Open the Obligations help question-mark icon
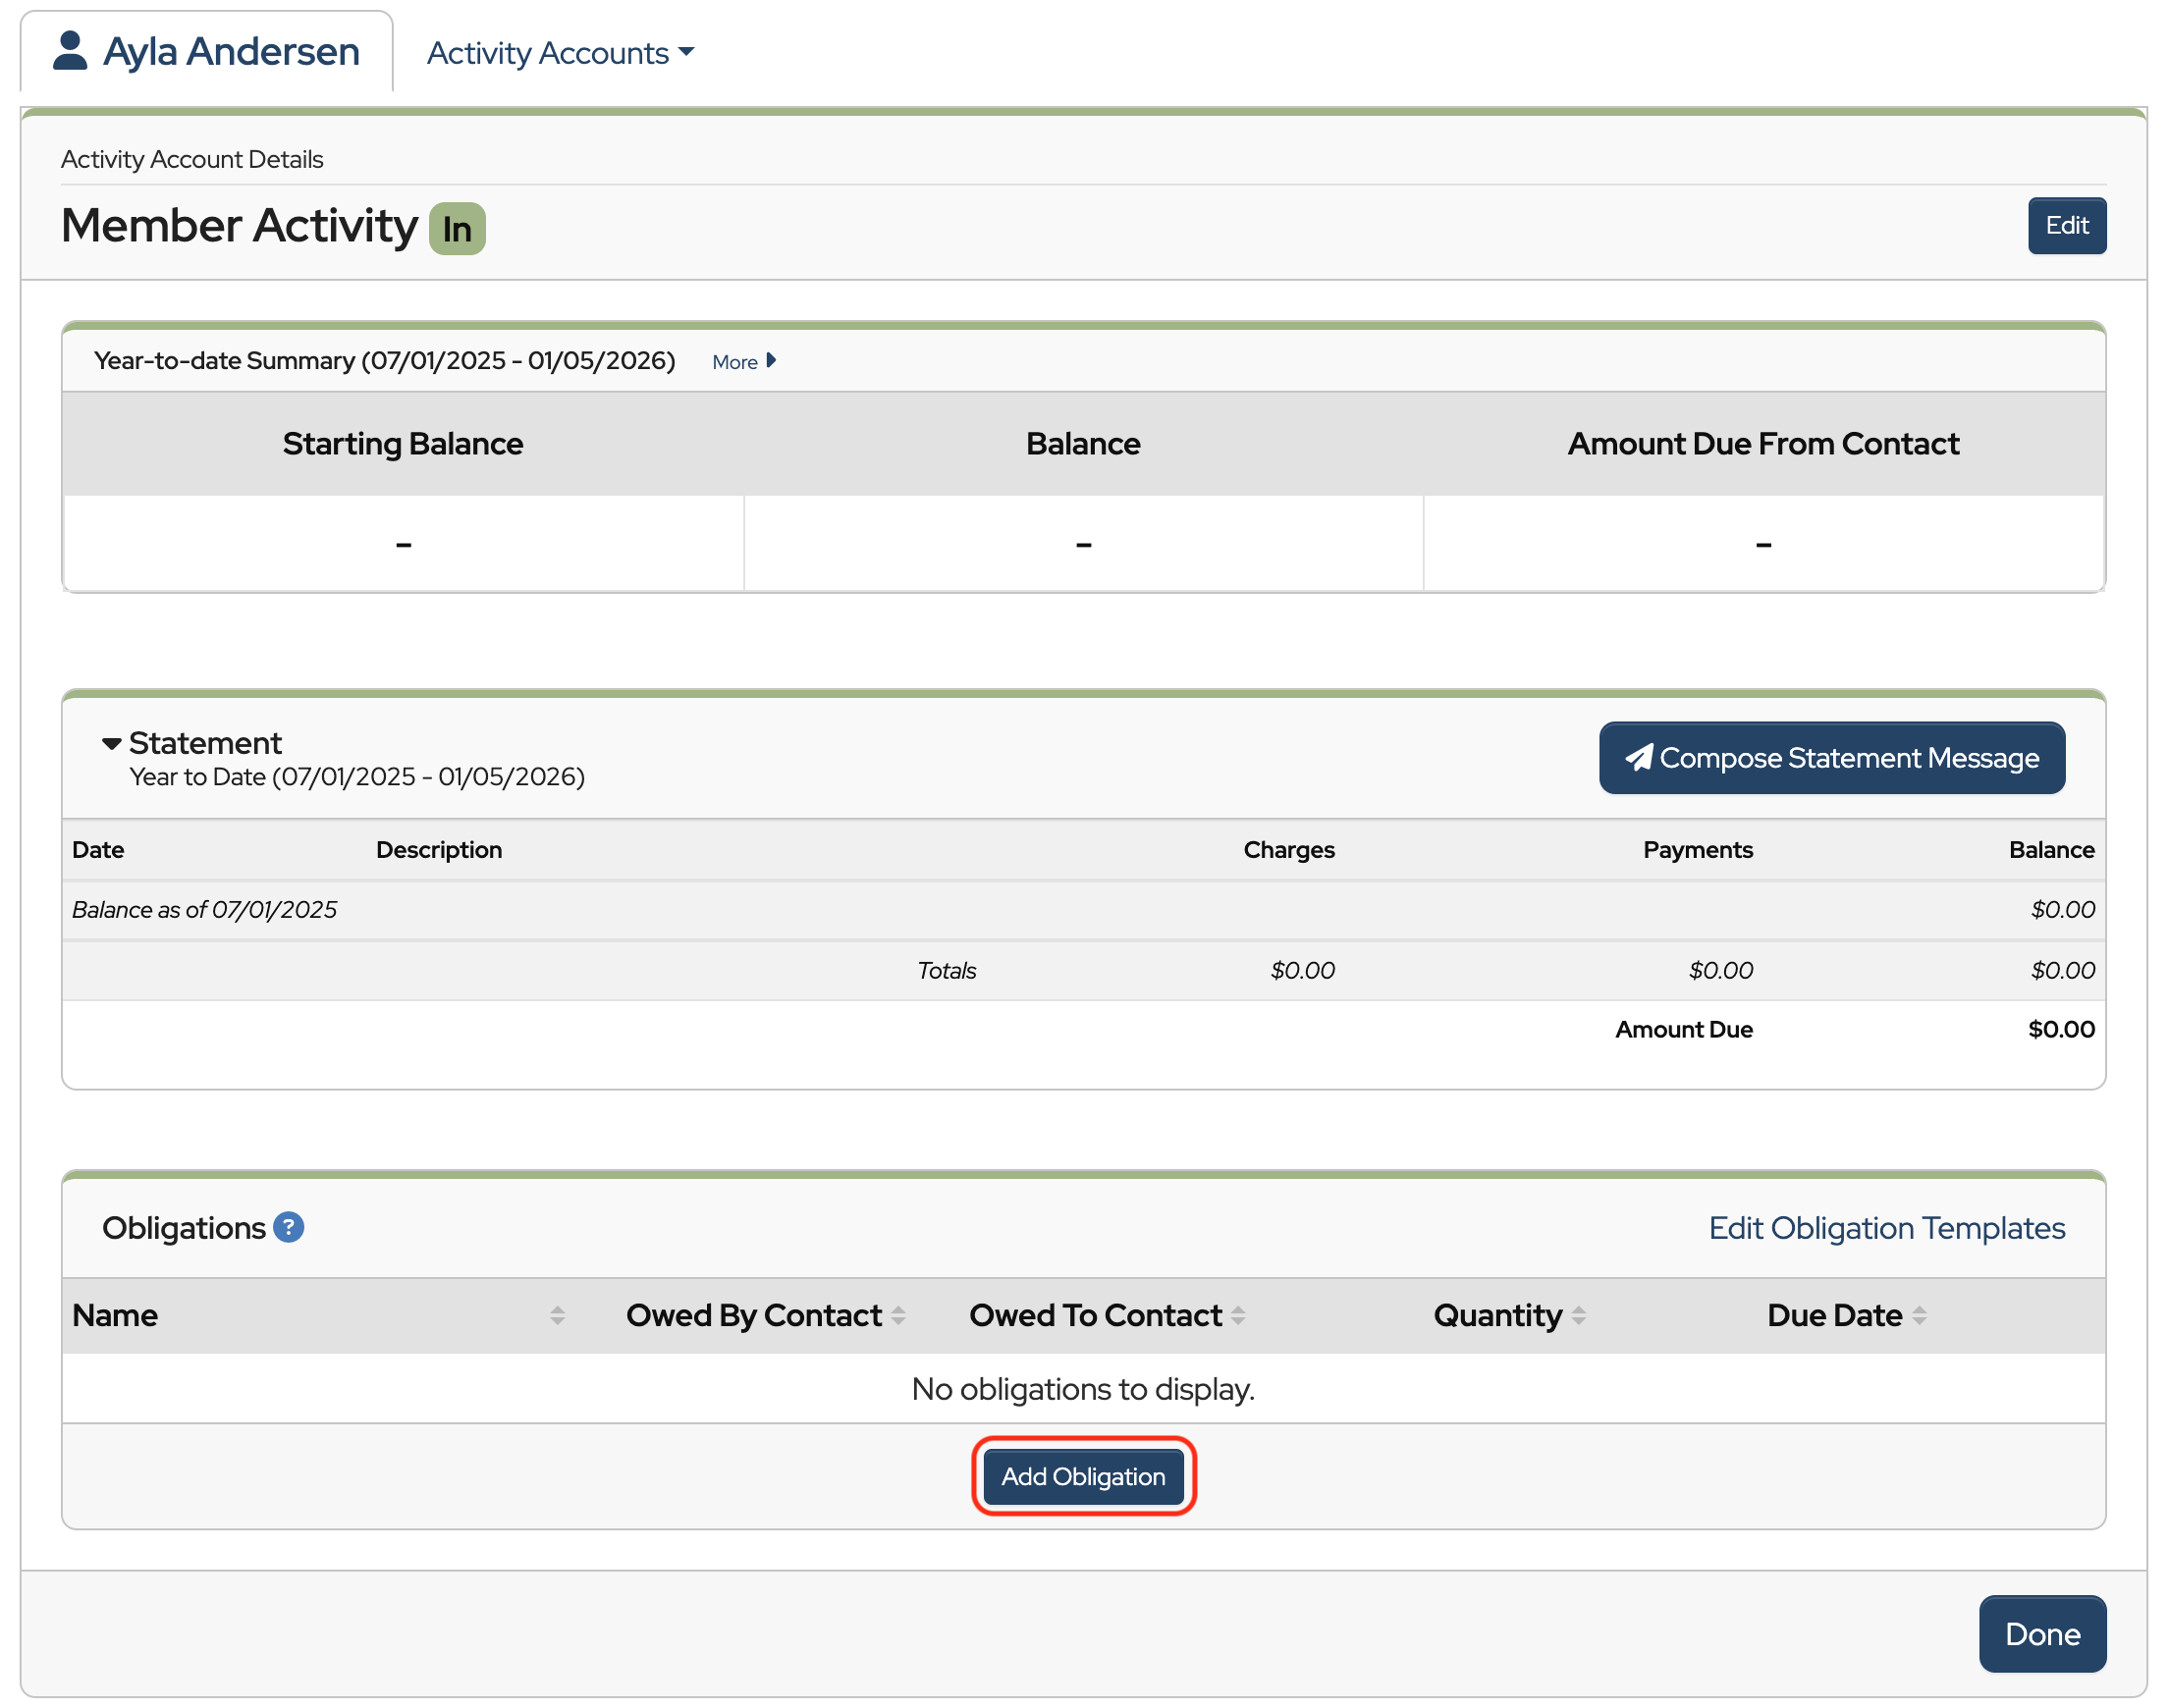The image size is (2168, 1708). pos(288,1227)
